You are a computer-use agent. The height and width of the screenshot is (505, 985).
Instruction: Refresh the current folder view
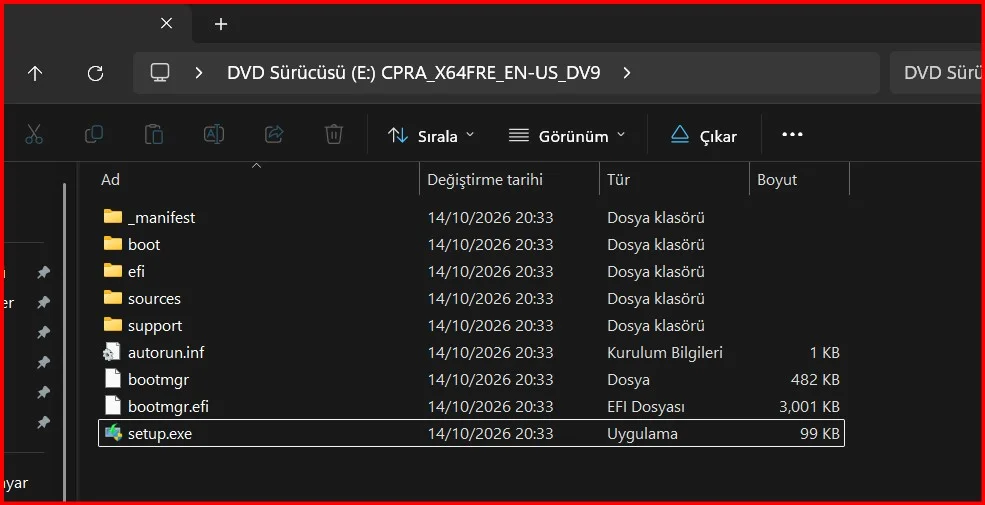pos(95,73)
